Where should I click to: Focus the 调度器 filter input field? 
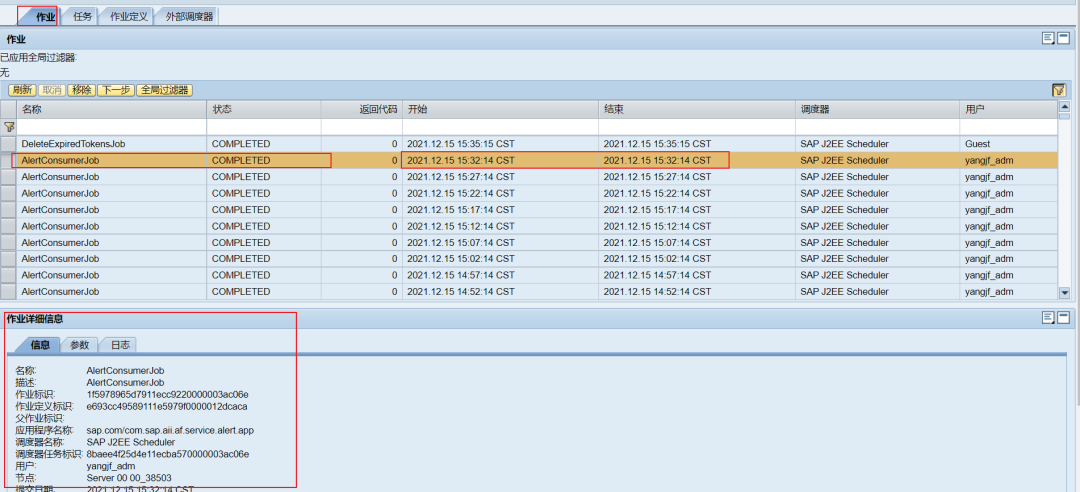pos(878,127)
